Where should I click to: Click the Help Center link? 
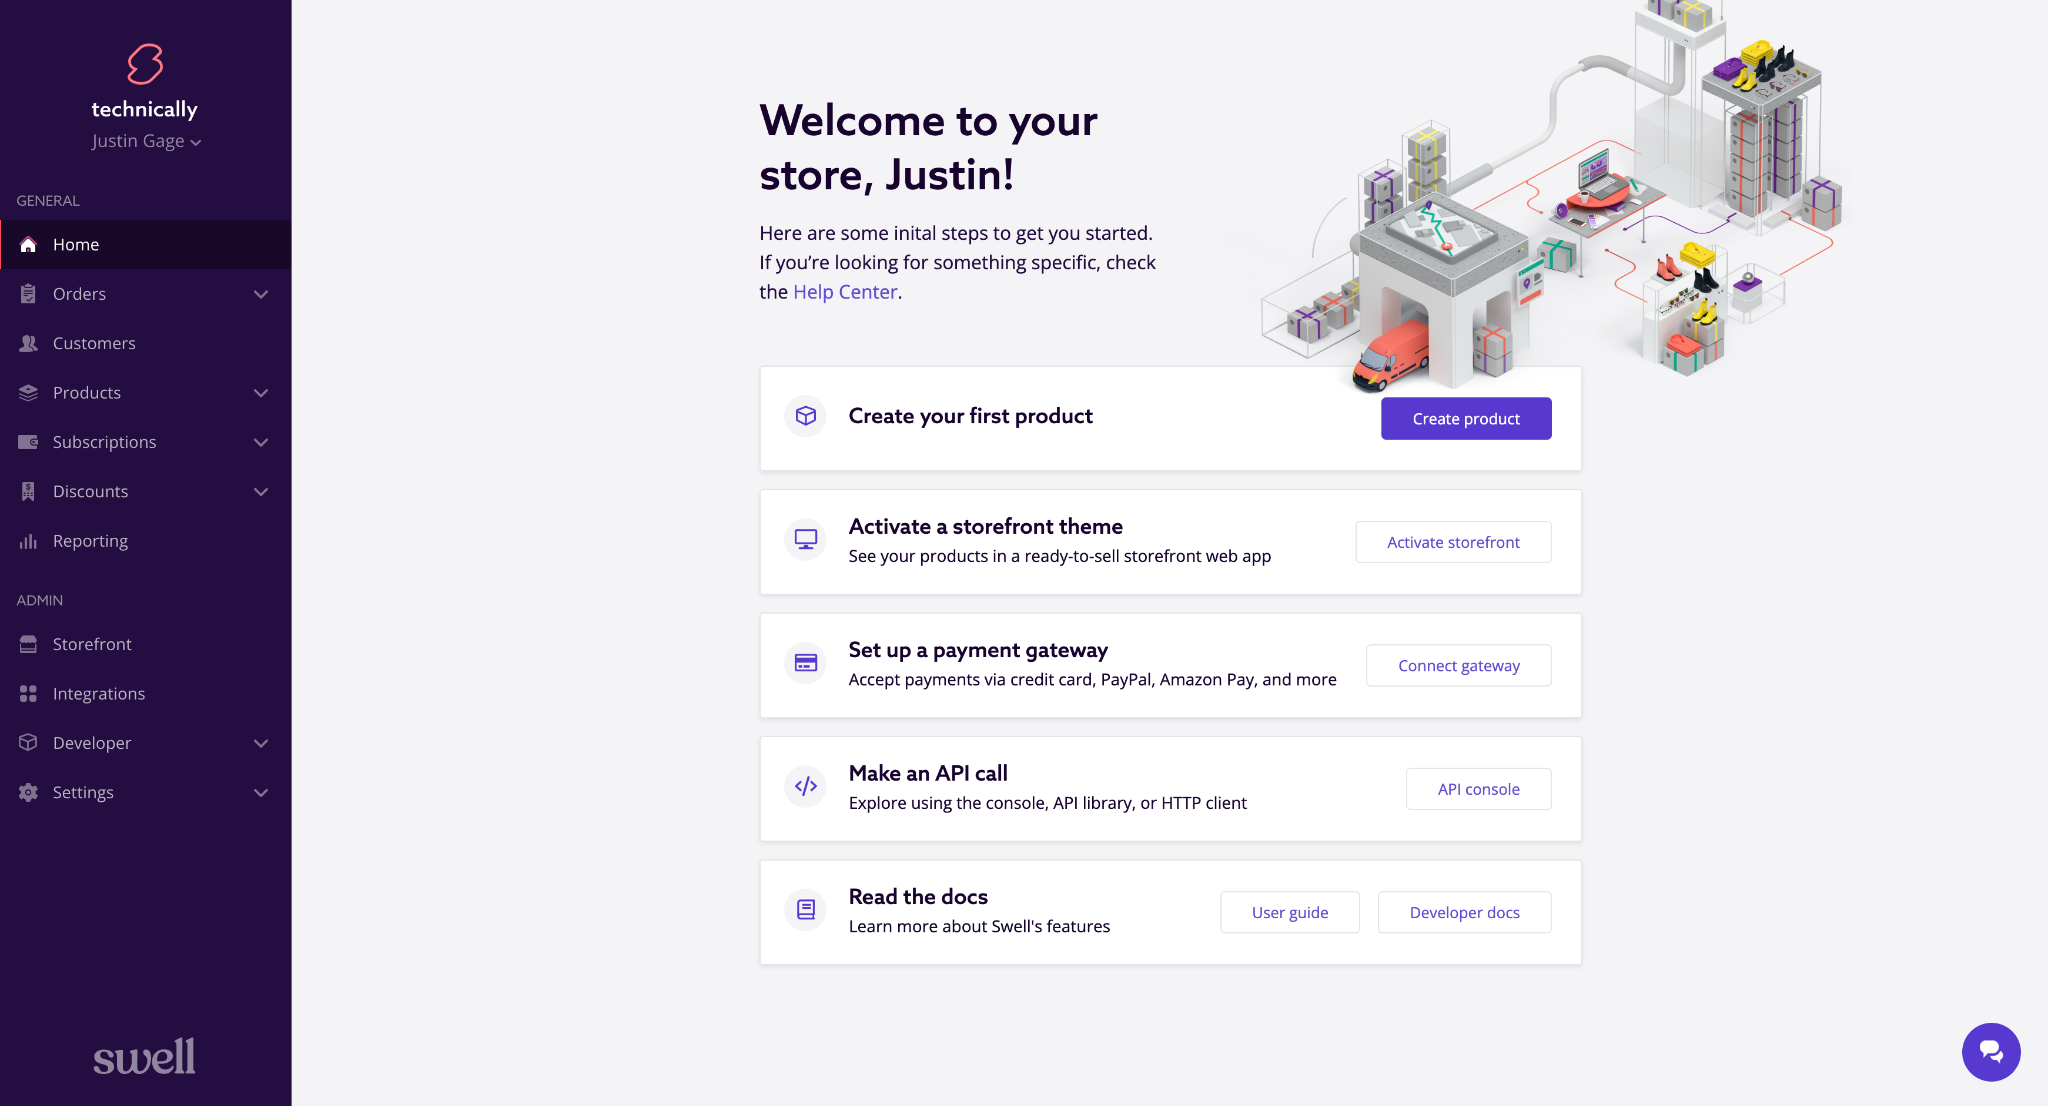[844, 291]
